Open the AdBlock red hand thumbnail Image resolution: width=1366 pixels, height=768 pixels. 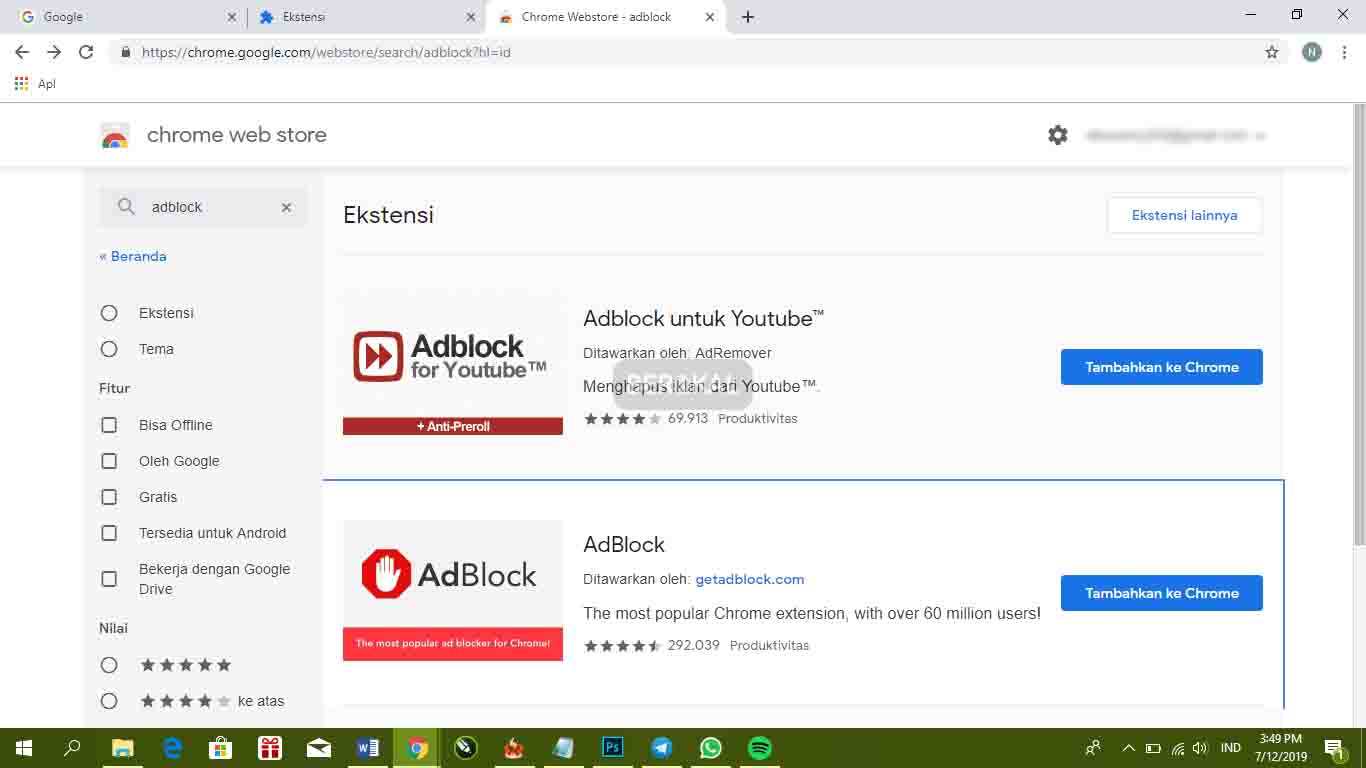[453, 591]
